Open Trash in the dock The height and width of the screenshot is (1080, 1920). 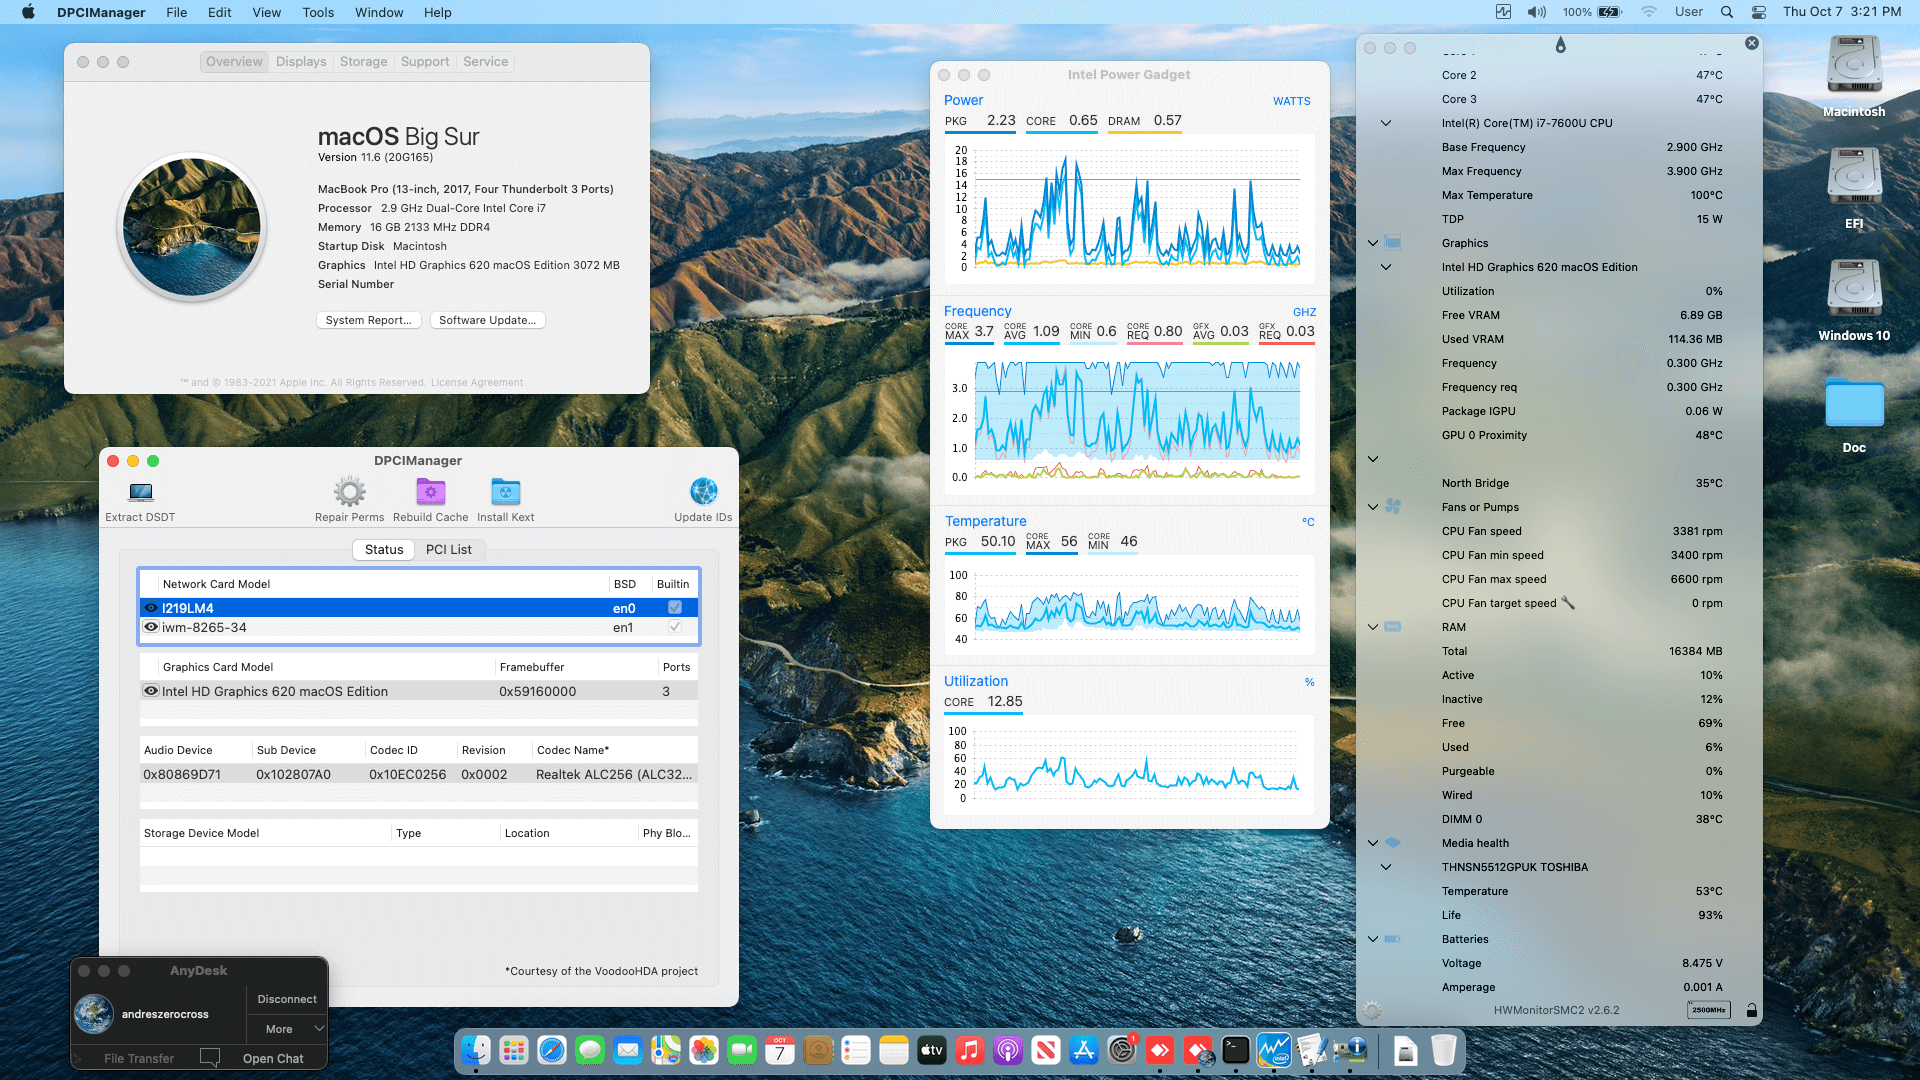click(1443, 1050)
